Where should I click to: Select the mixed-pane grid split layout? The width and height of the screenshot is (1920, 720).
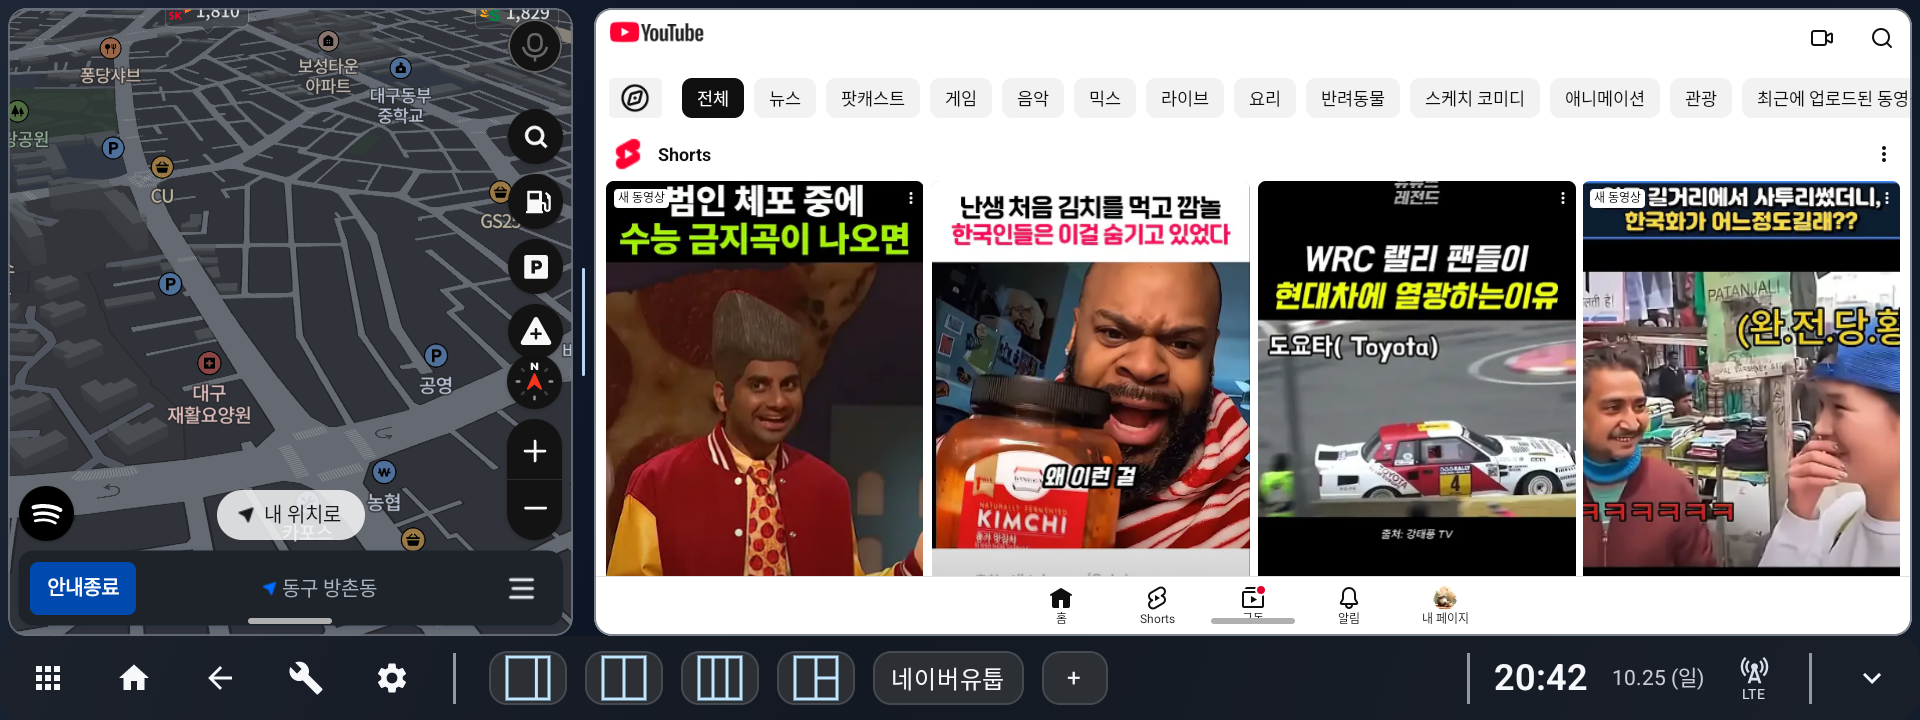[816, 678]
